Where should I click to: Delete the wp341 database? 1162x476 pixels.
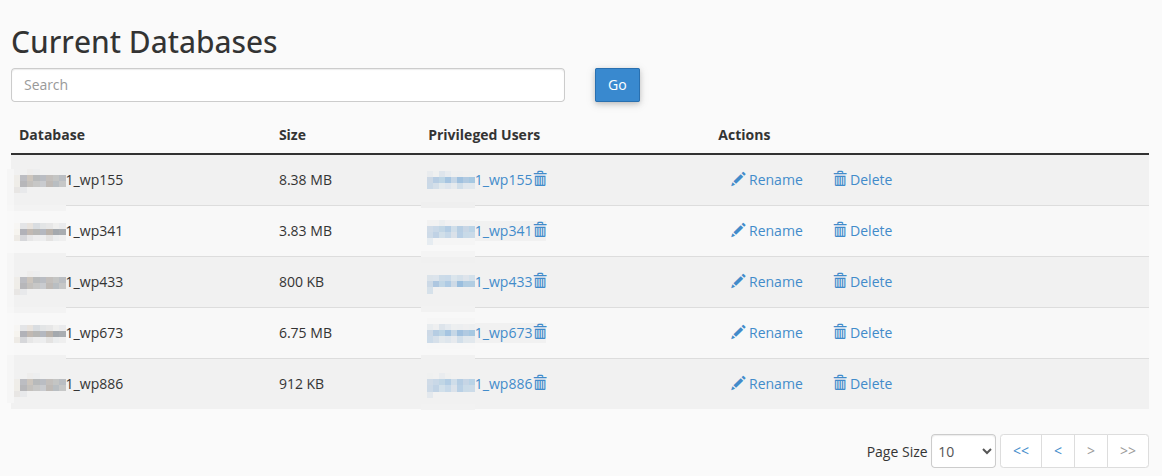pos(863,231)
